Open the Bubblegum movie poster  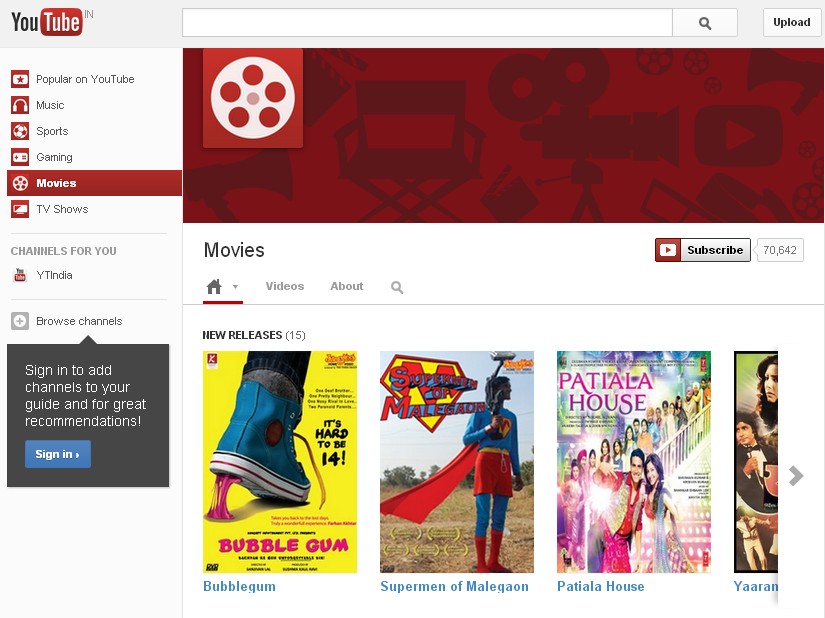point(280,462)
